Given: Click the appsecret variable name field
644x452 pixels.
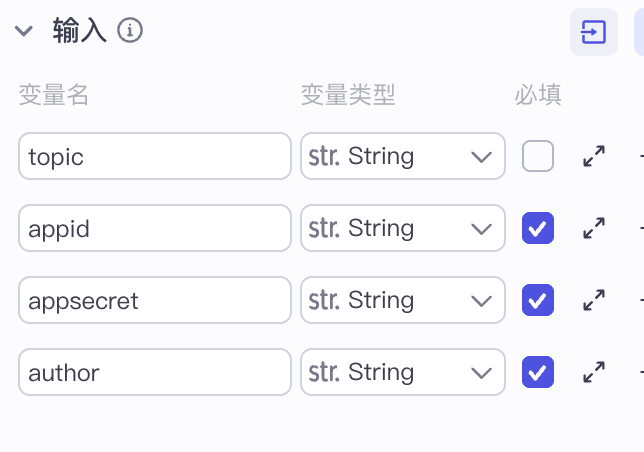Looking at the screenshot, I should pyautogui.click(x=154, y=301).
